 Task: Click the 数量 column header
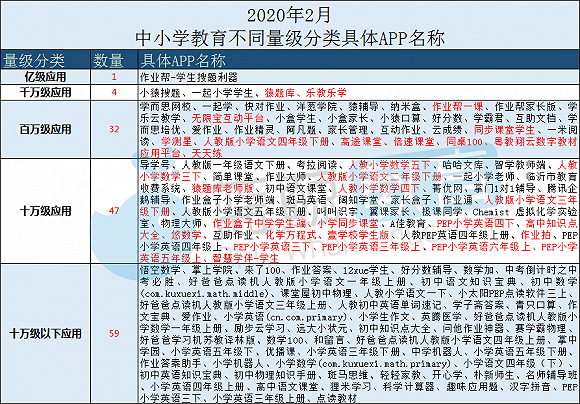pos(108,61)
